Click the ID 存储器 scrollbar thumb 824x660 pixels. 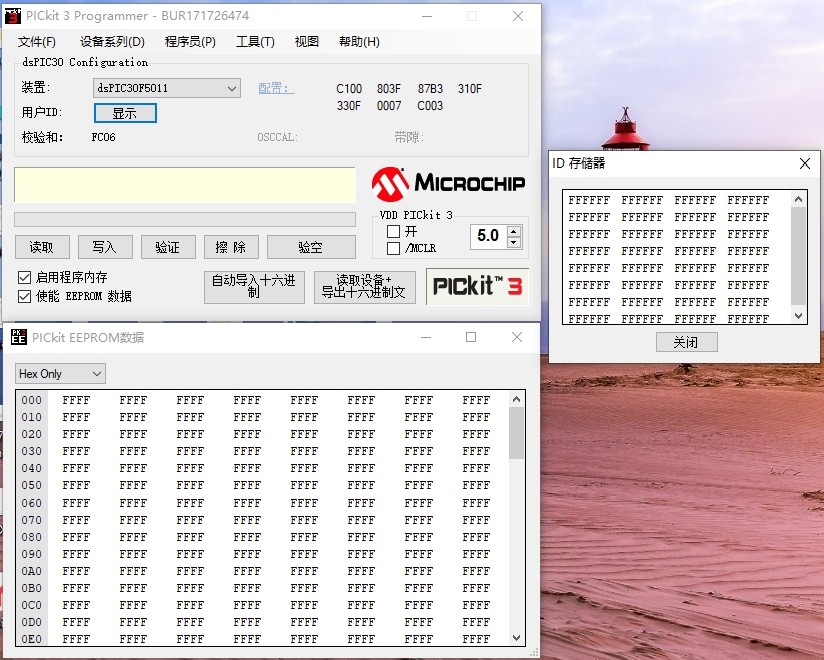[x=798, y=255]
